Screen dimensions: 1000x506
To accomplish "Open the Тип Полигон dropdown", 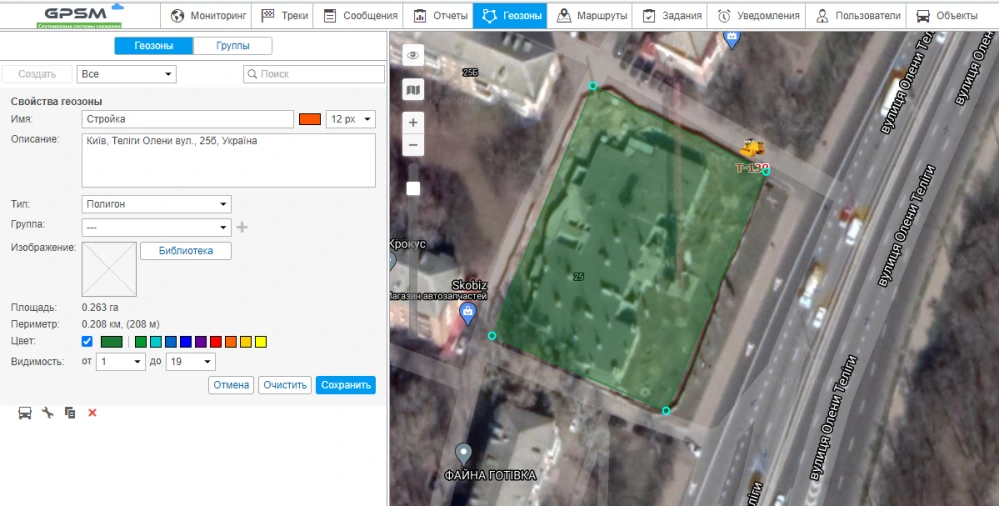I will coord(156,204).
